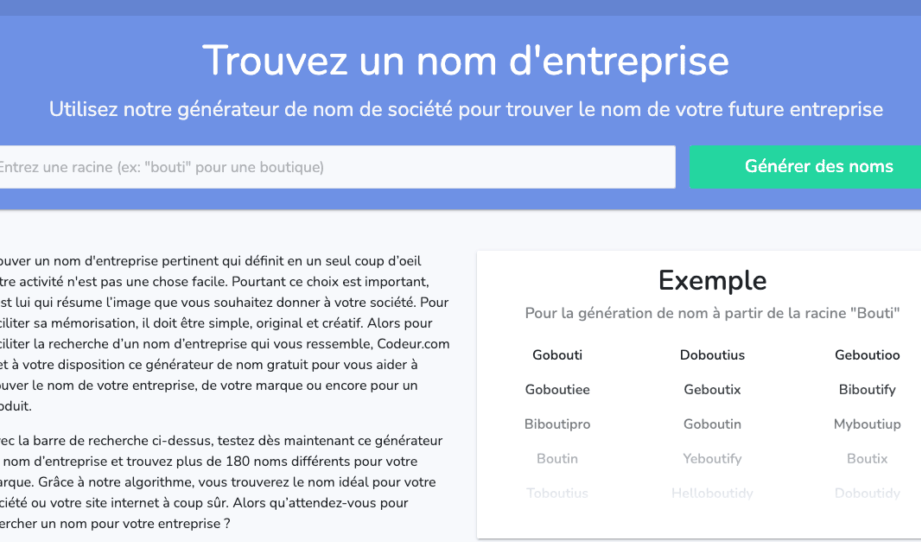
Task: Click the paragraph mentioning 180 different names
Action: pyautogui.click(x=222, y=482)
